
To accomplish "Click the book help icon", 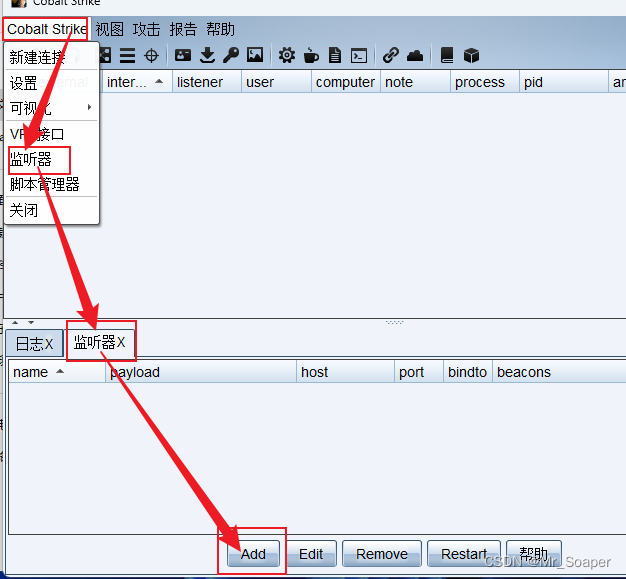I will [447, 55].
